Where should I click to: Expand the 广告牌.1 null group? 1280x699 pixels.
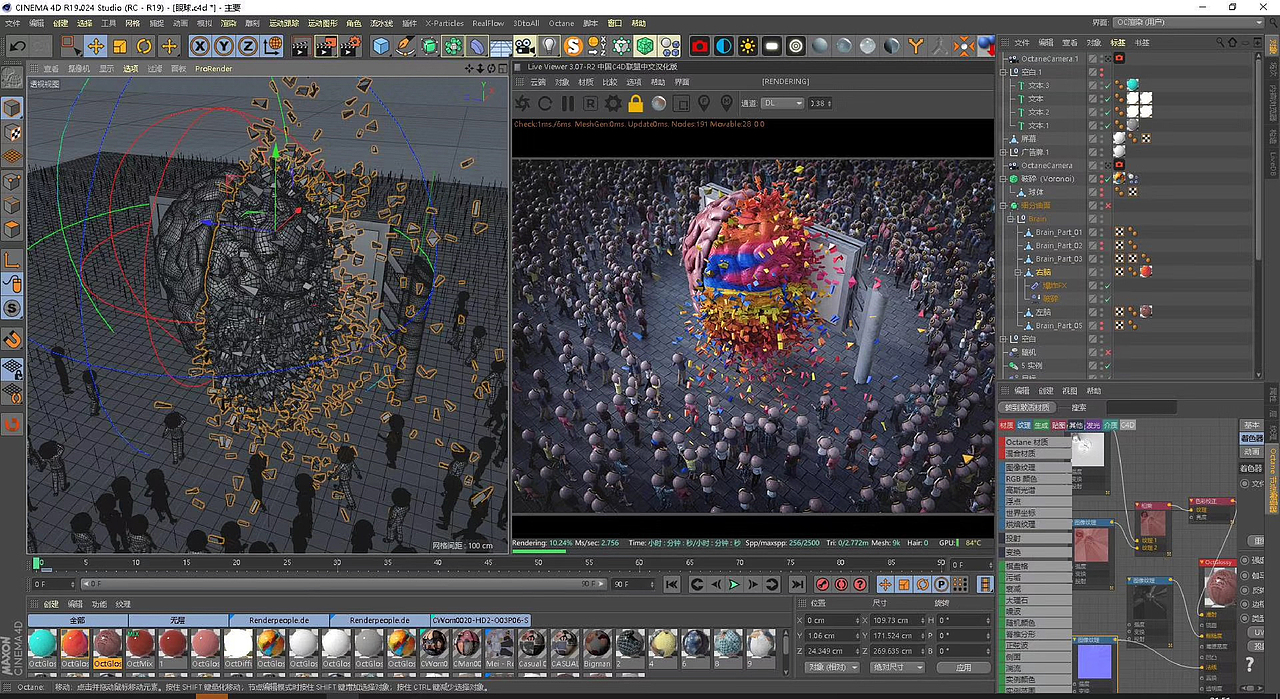click(1005, 152)
